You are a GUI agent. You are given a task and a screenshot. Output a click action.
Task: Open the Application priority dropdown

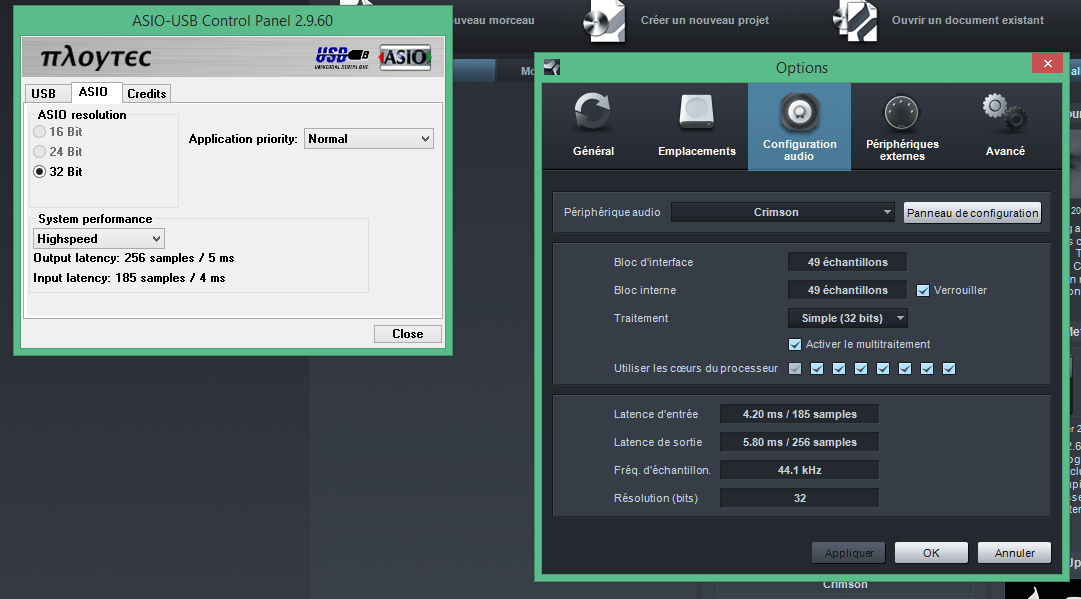(369, 139)
